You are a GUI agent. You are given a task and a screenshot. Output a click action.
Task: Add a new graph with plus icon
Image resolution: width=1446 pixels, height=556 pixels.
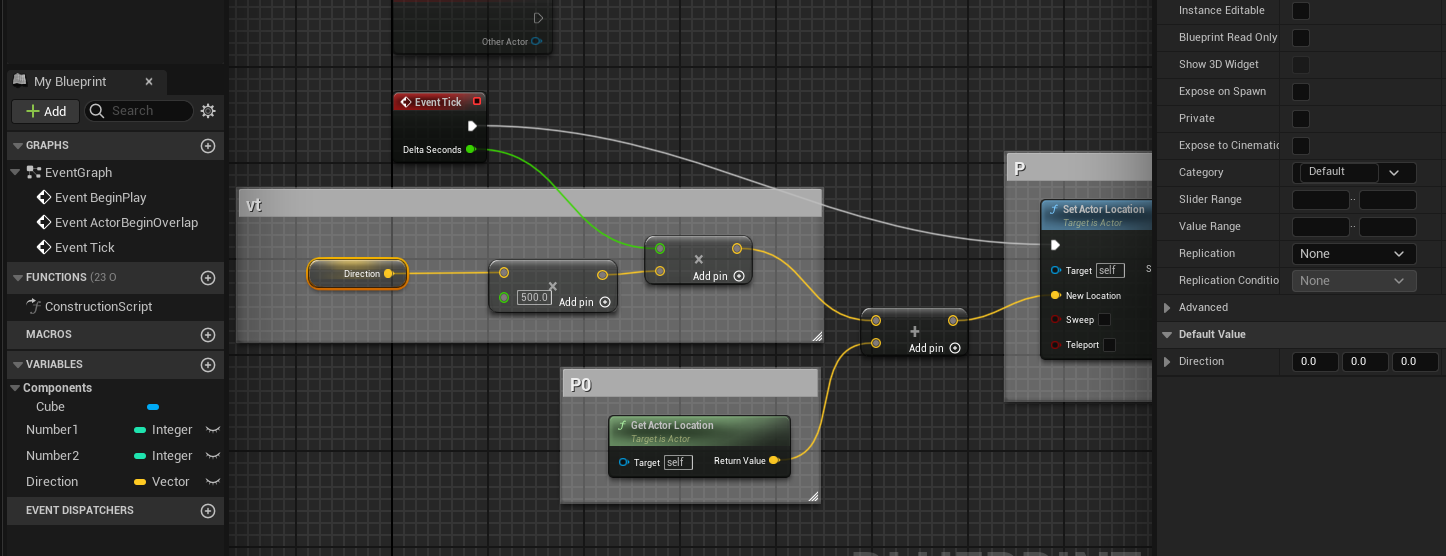pyautogui.click(x=208, y=146)
